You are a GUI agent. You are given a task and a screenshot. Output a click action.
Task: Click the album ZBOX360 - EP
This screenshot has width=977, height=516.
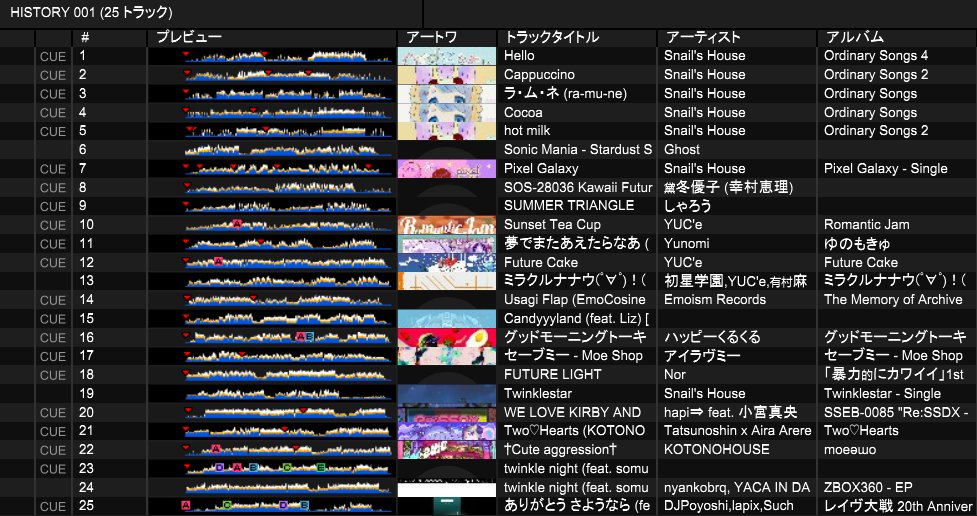click(x=868, y=487)
